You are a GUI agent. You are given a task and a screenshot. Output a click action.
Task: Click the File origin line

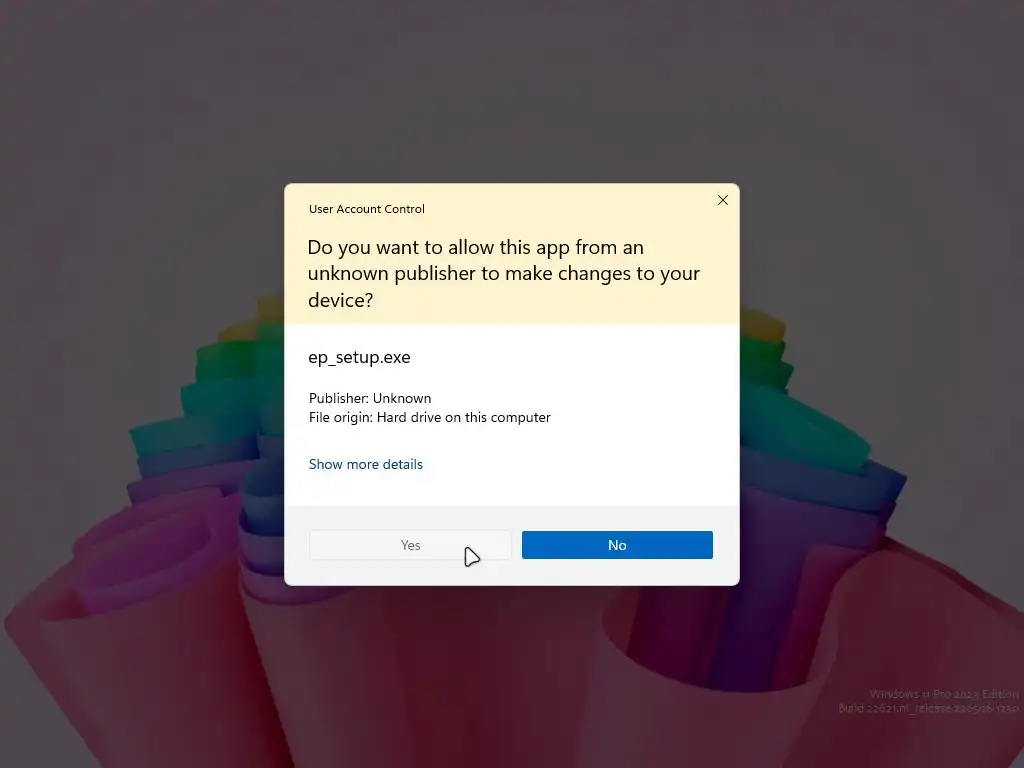[430, 417]
